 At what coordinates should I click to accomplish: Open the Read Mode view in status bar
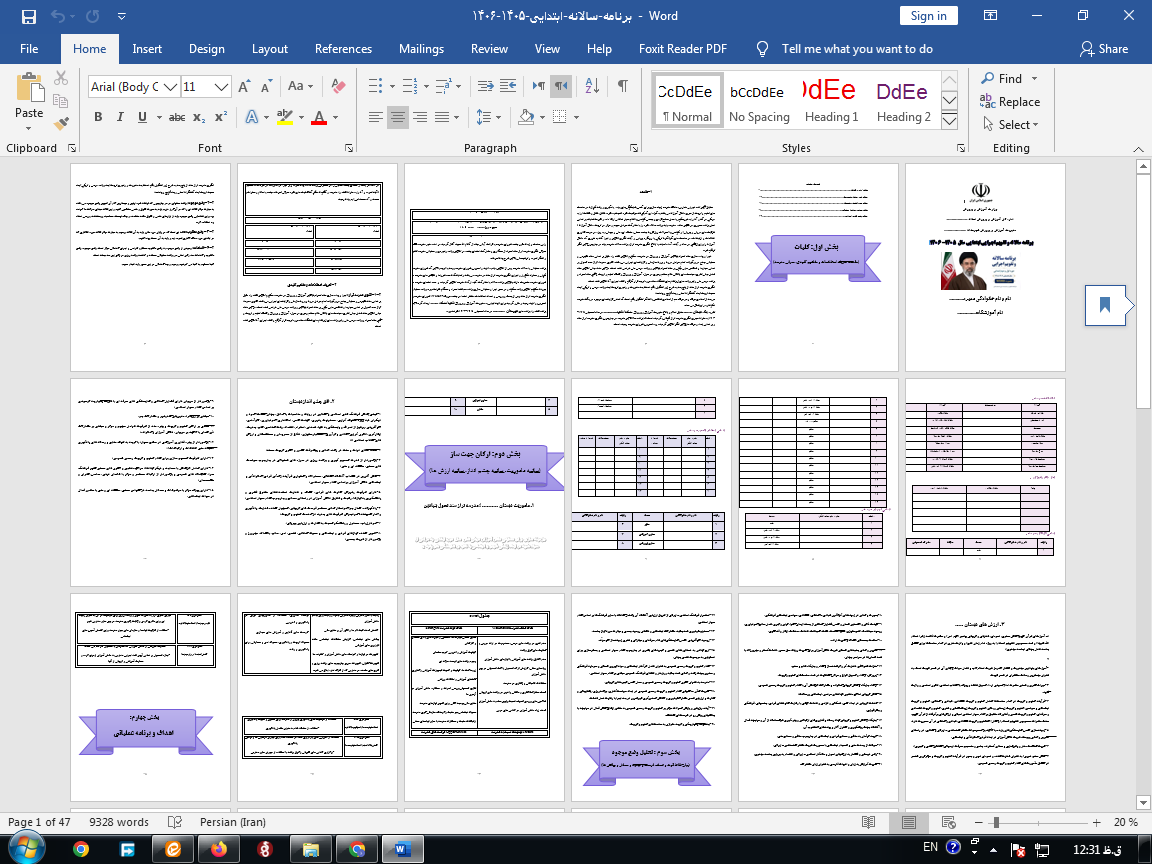868,822
